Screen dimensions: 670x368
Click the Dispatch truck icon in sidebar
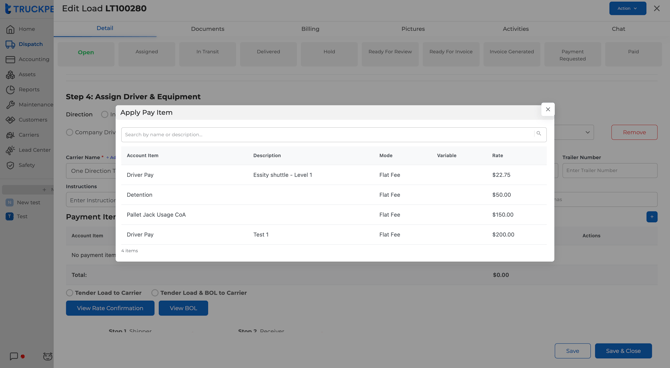pyautogui.click(x=10, y=44)
